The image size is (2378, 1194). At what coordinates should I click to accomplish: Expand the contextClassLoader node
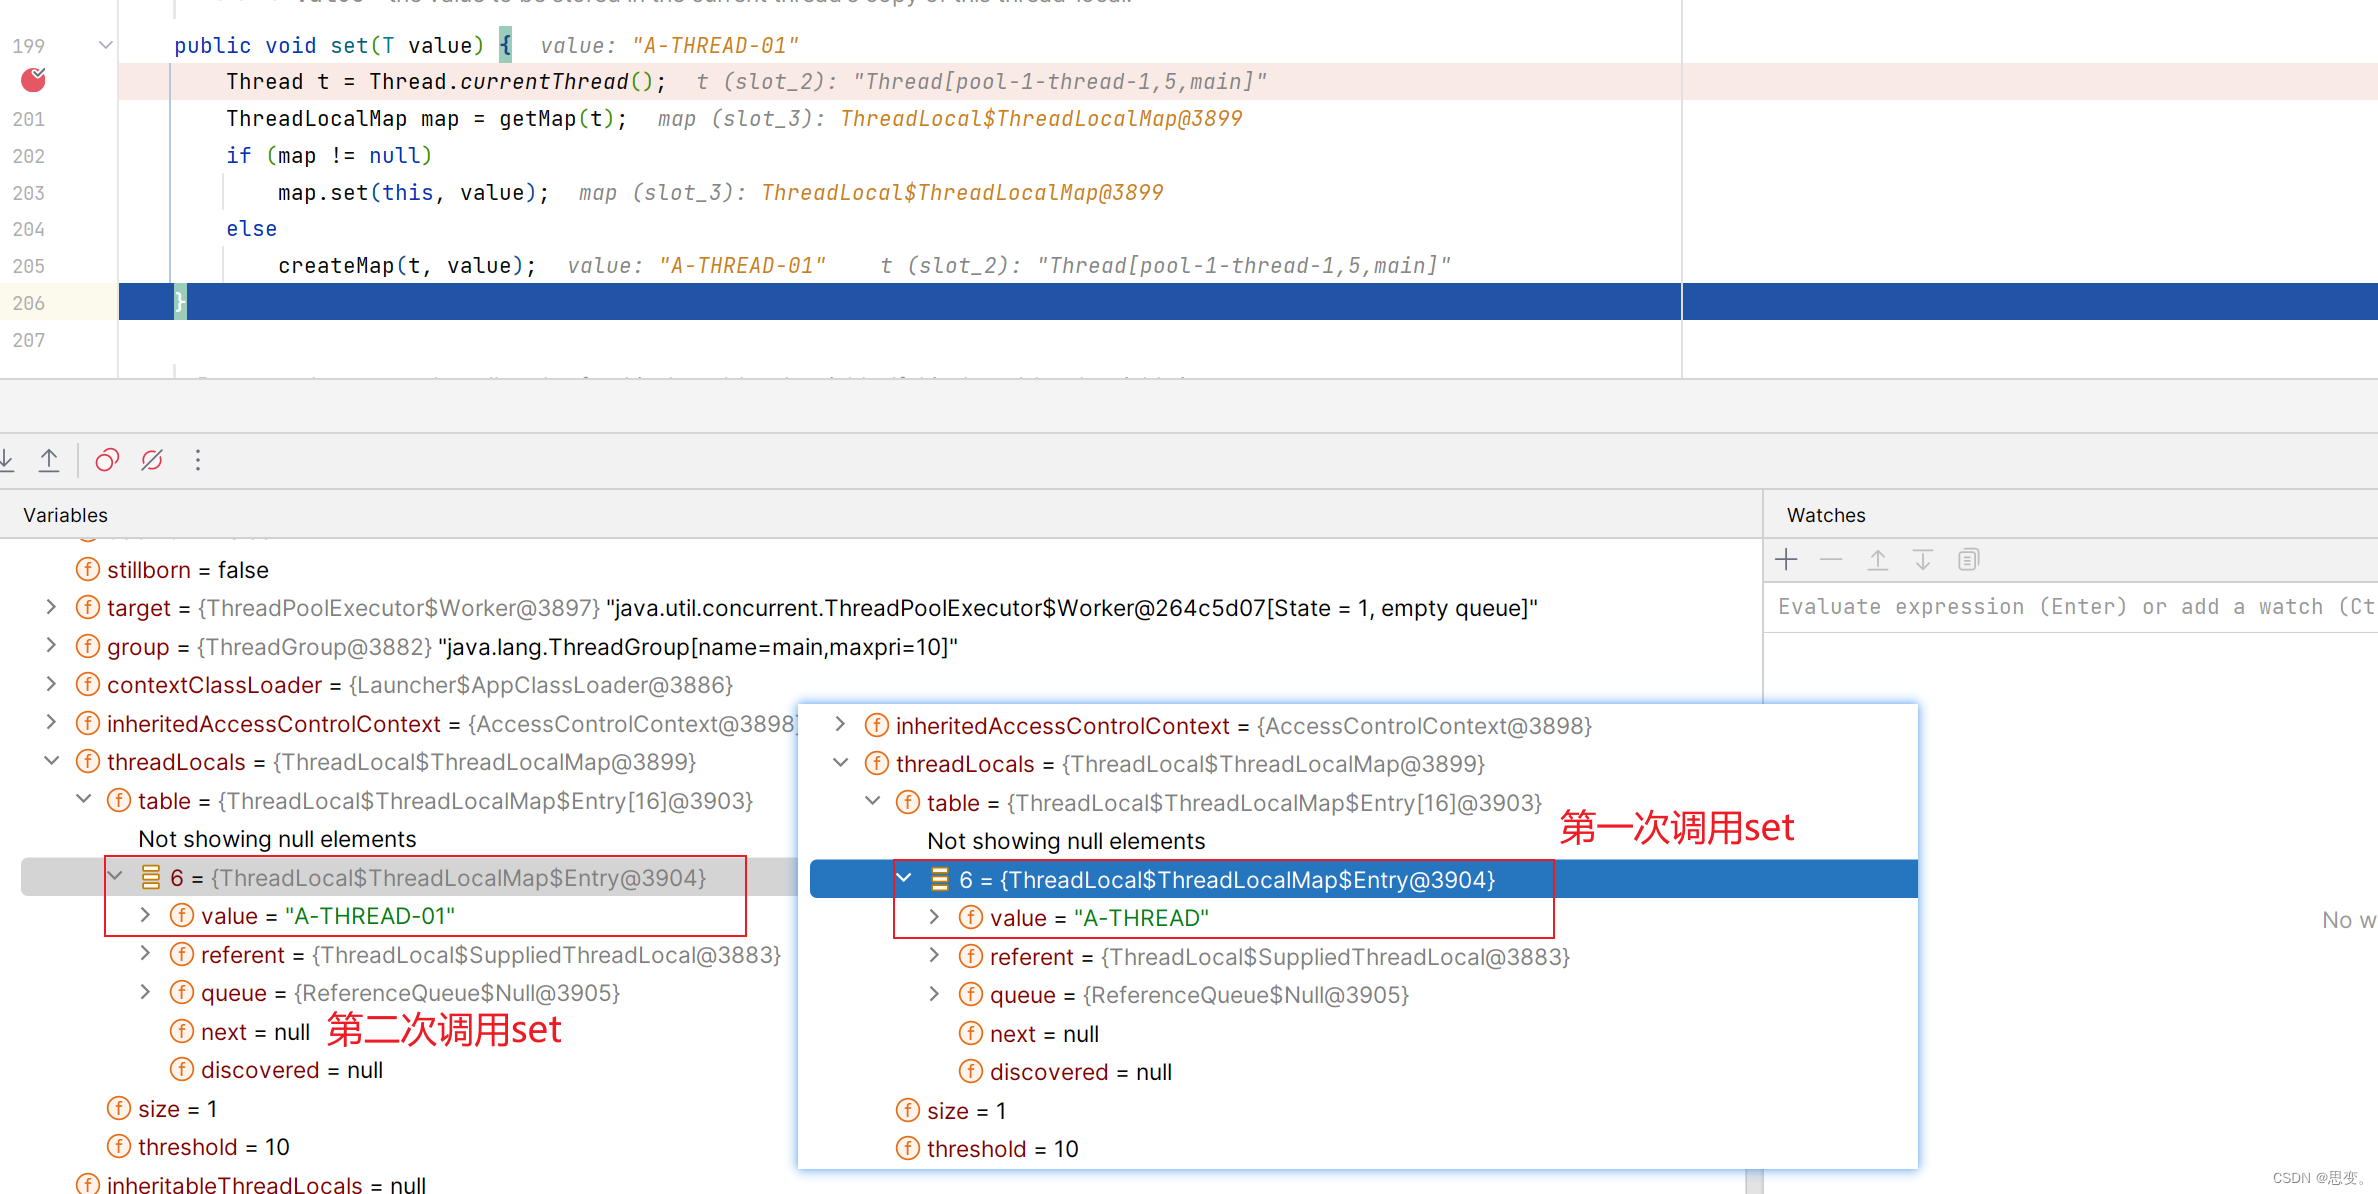pos(51,684)
